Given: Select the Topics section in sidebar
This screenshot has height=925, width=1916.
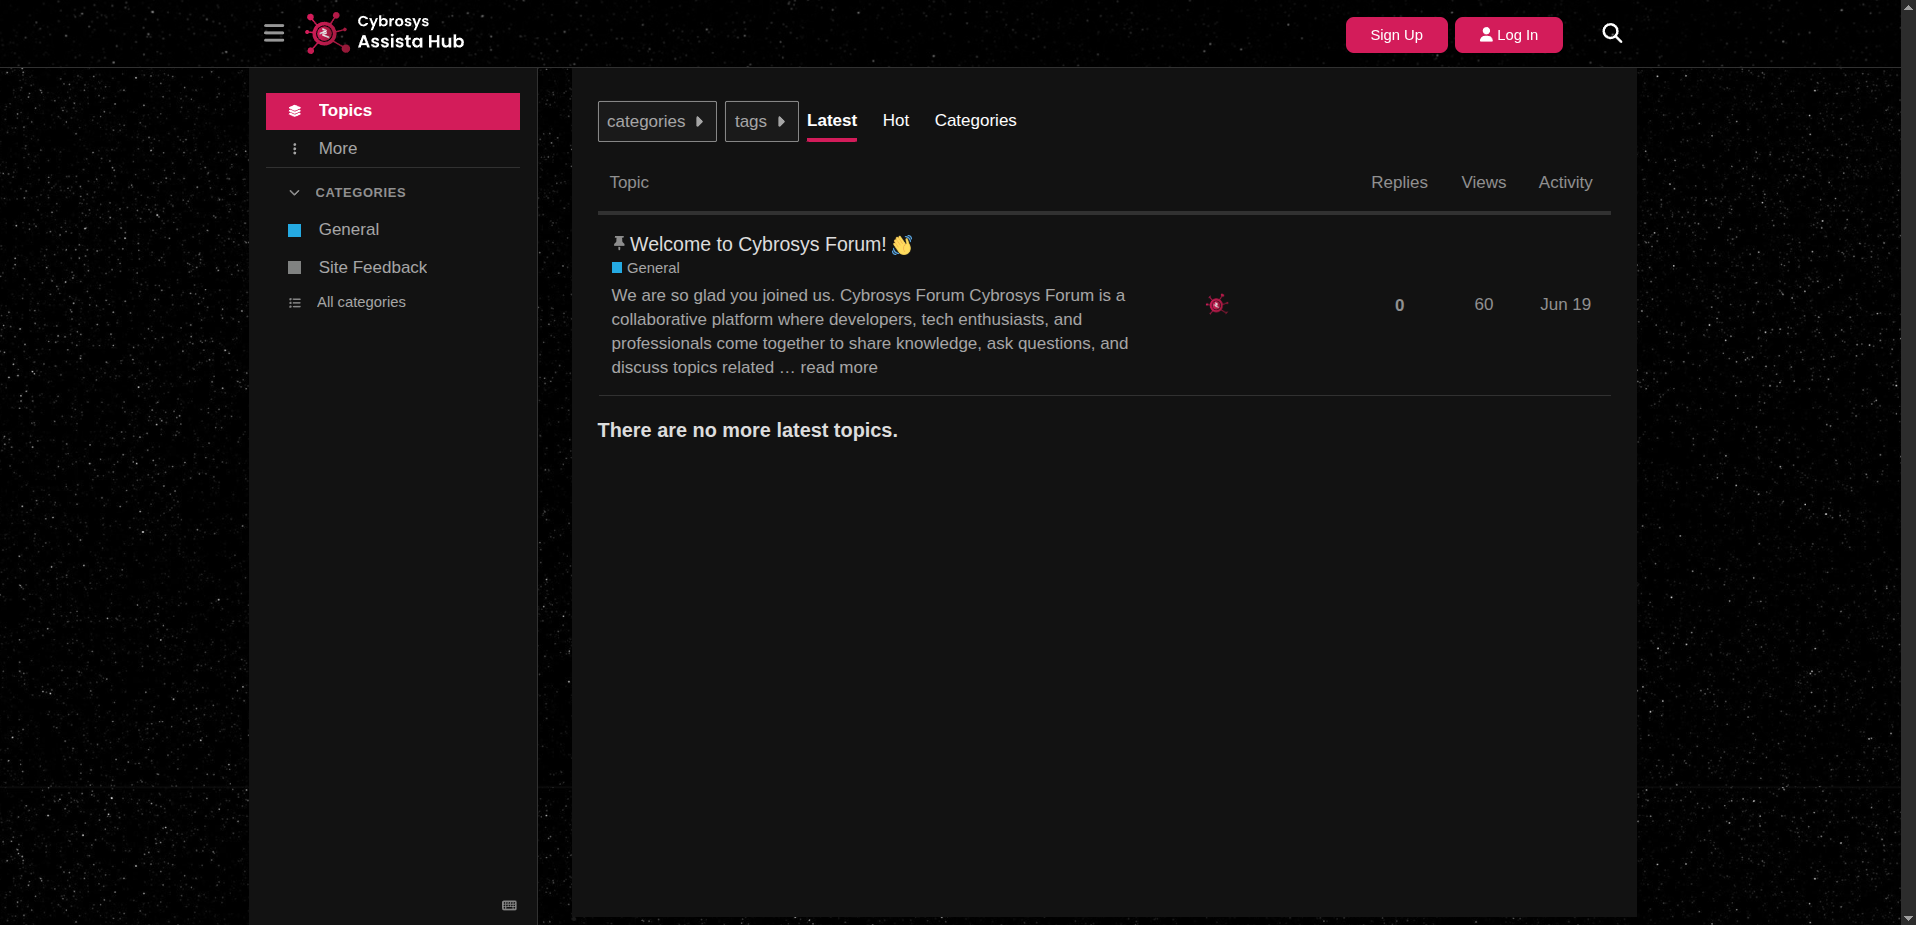Looking at the screenshot, I should pyautogui.click(x=344, y=110).
